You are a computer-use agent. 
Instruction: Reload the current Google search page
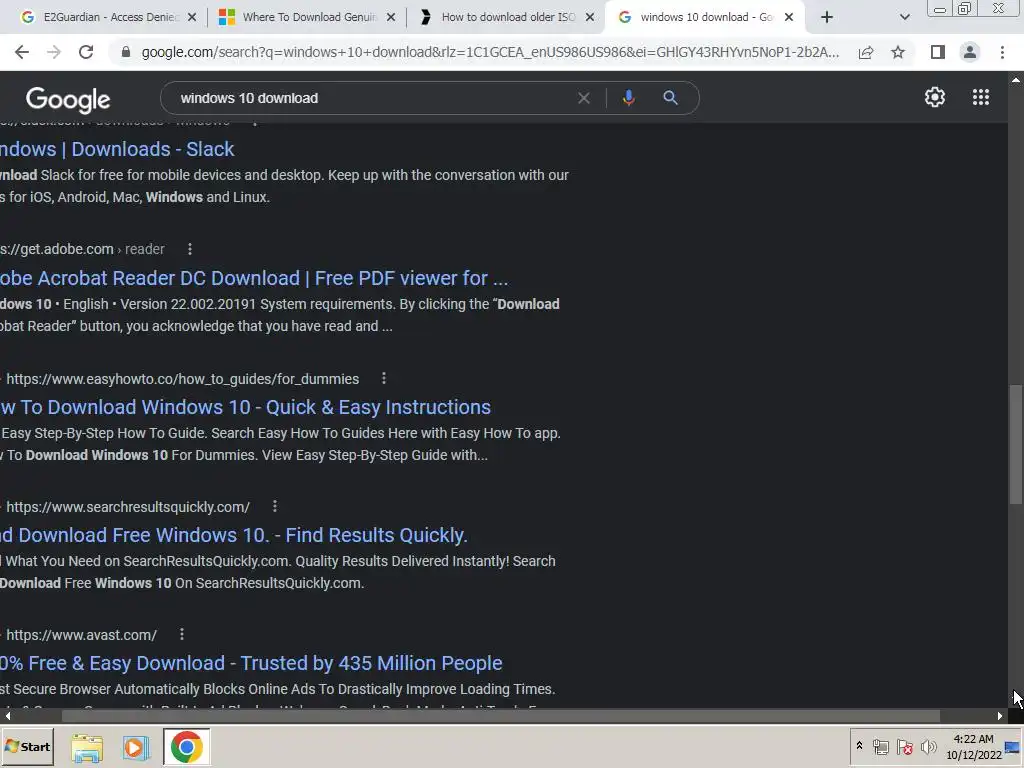tap(86, 52)
